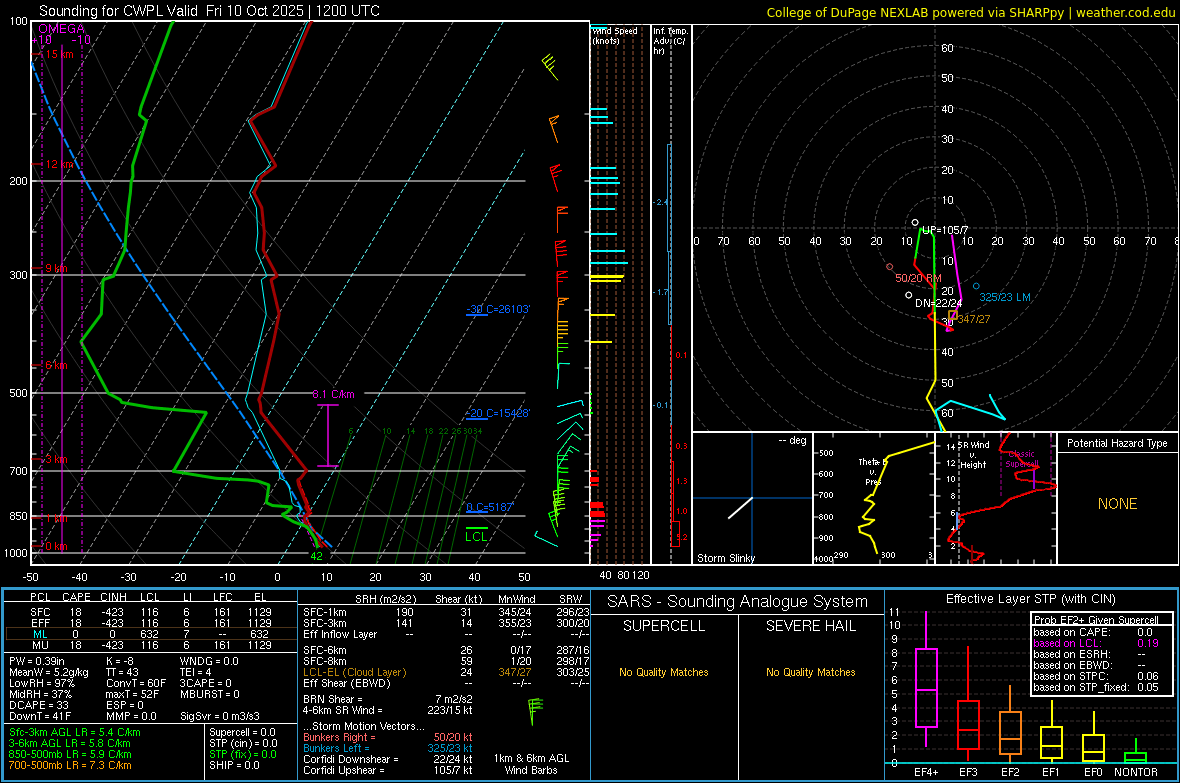Click the LowRH = 97% value
The image size is (1180, 783).
pos(42,683)
